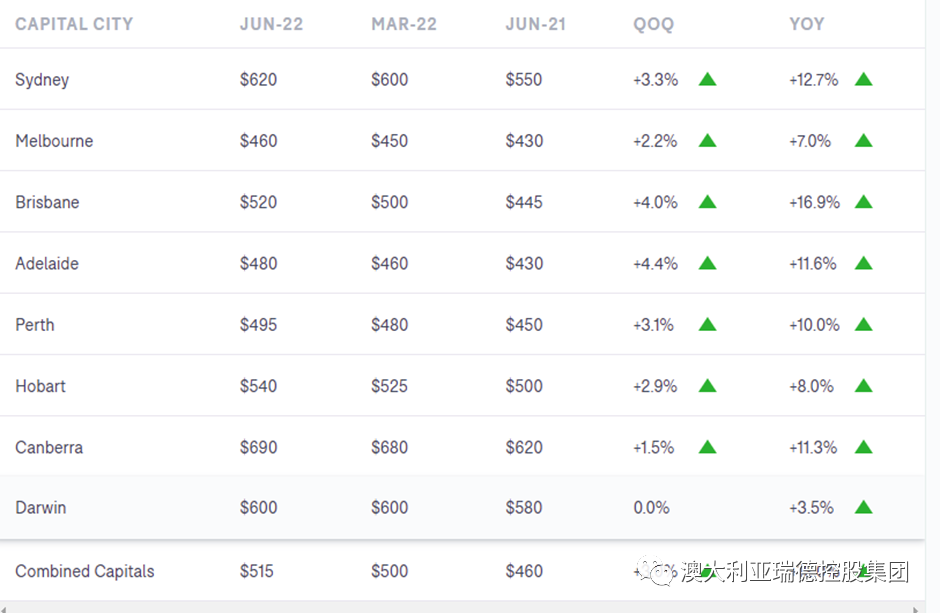The image size is (940, 613).
Task: Click the horizontal scrollbar track at the bottom
Action: click(450, 607)
